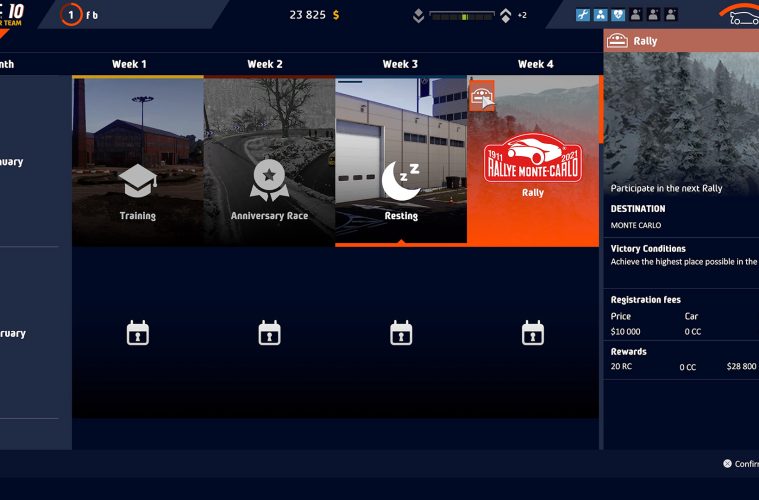Click the gold dollar currency icon

(x=336, y=15)
